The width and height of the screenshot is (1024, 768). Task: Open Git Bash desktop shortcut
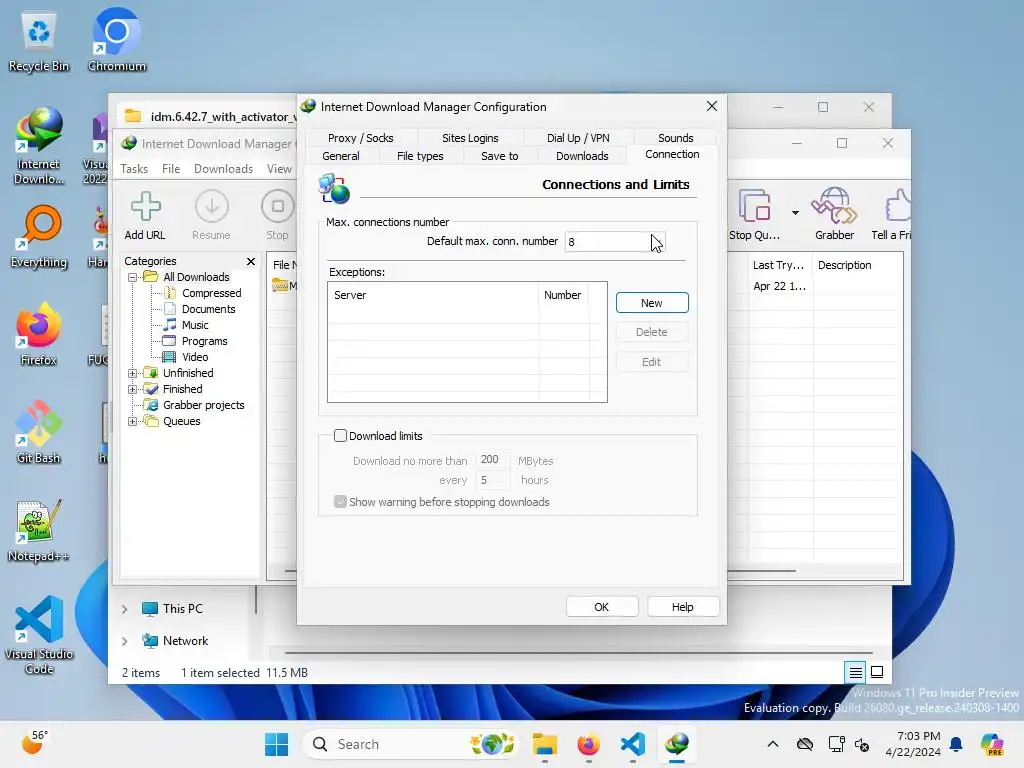click(x=39, y=432)
